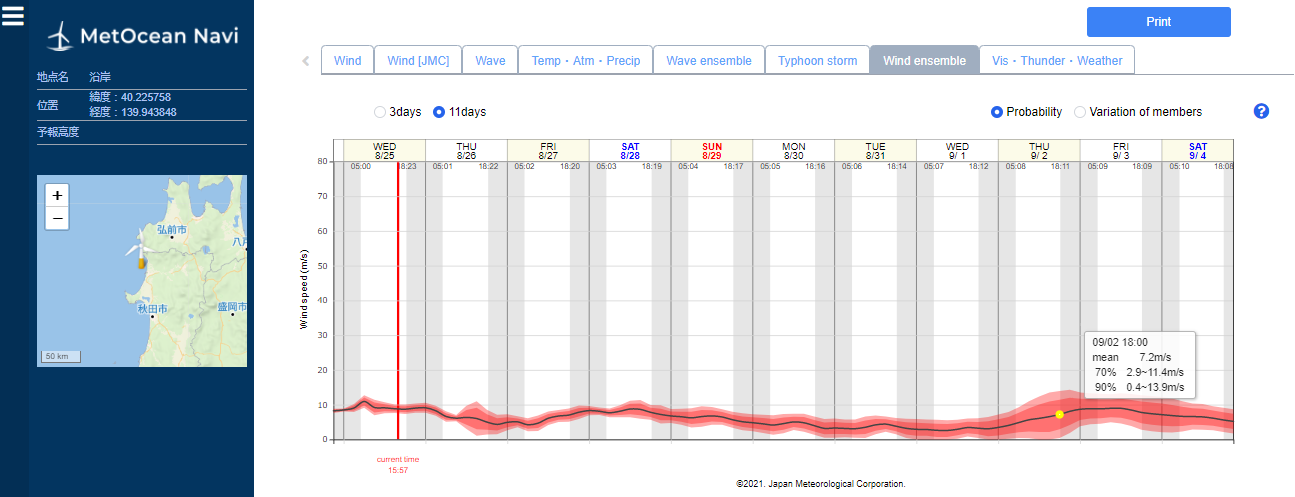This screenshot has width=1295, height=497.
Task: Click the 沿岸 location name
Action: pos(100,77)
